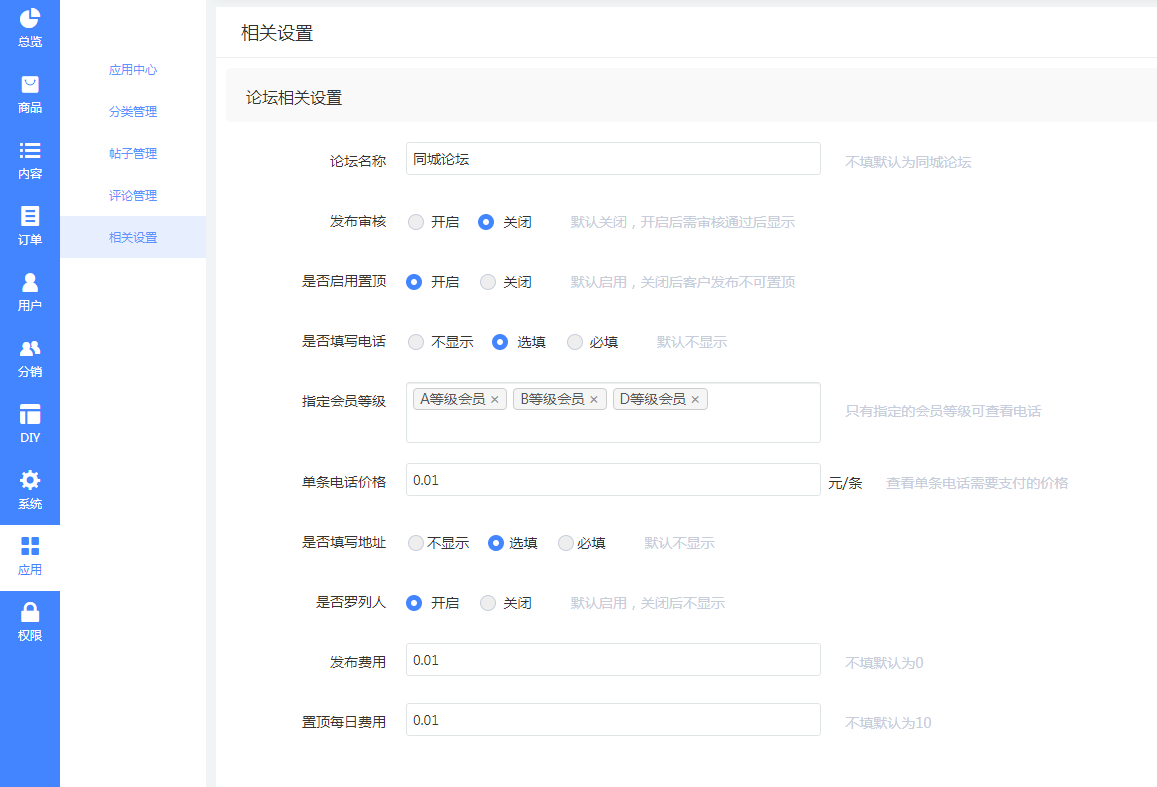This screenshot has width=1157, height=787.
Task: Click the 是否罗列人 field label
Action: tap(351, 603)
